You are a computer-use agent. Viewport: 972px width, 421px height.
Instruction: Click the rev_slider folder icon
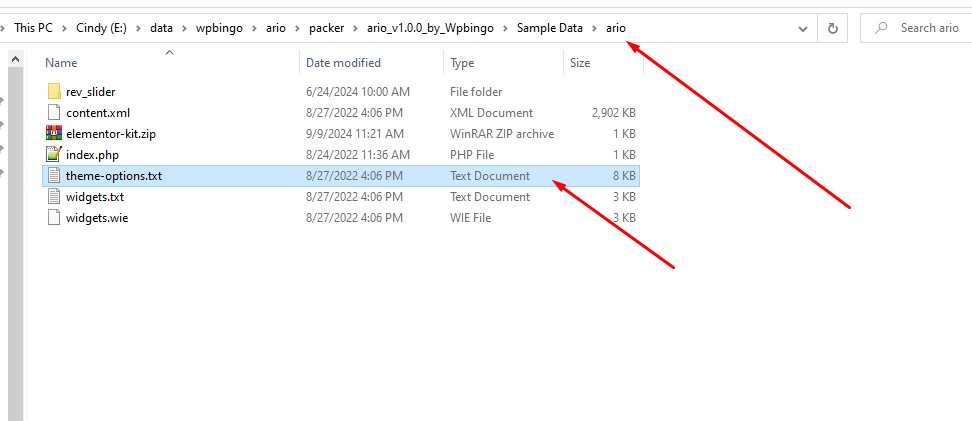[x=54, y=92]
